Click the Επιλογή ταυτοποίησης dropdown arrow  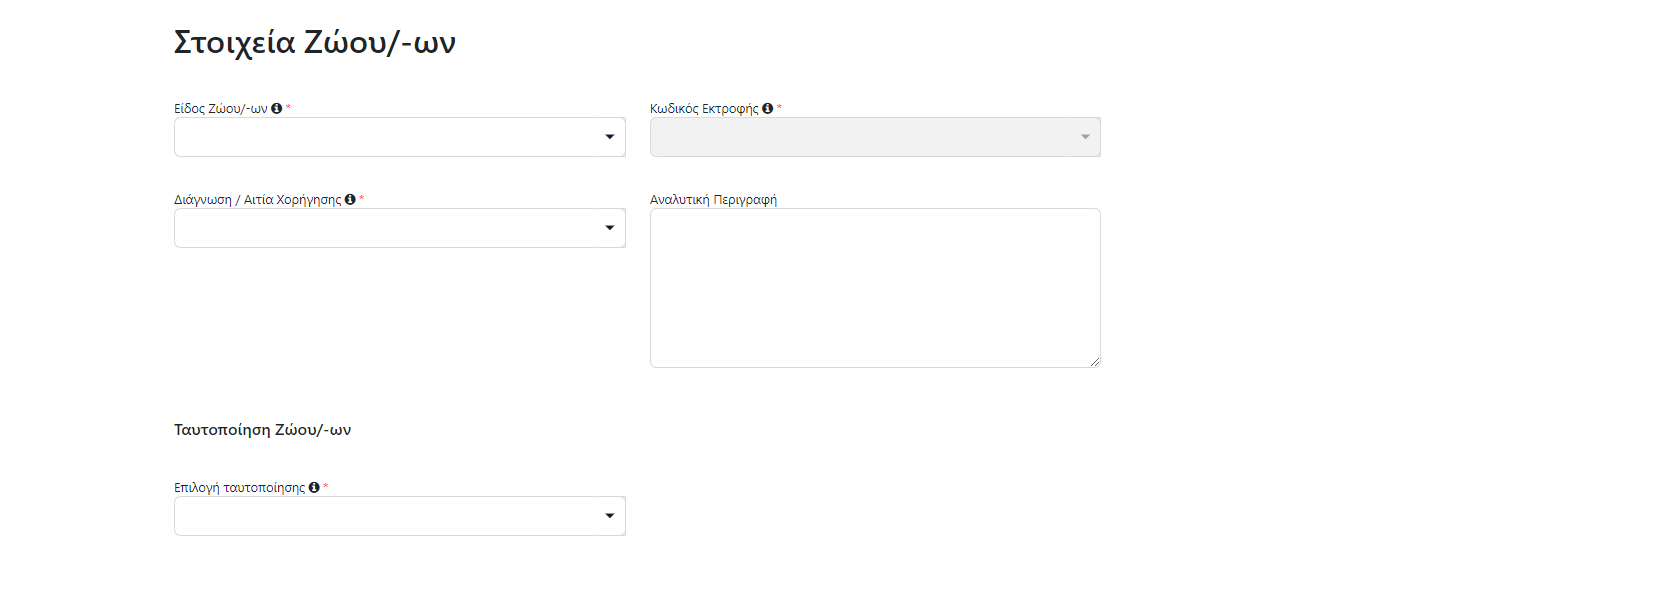click(x=610, y=516)
